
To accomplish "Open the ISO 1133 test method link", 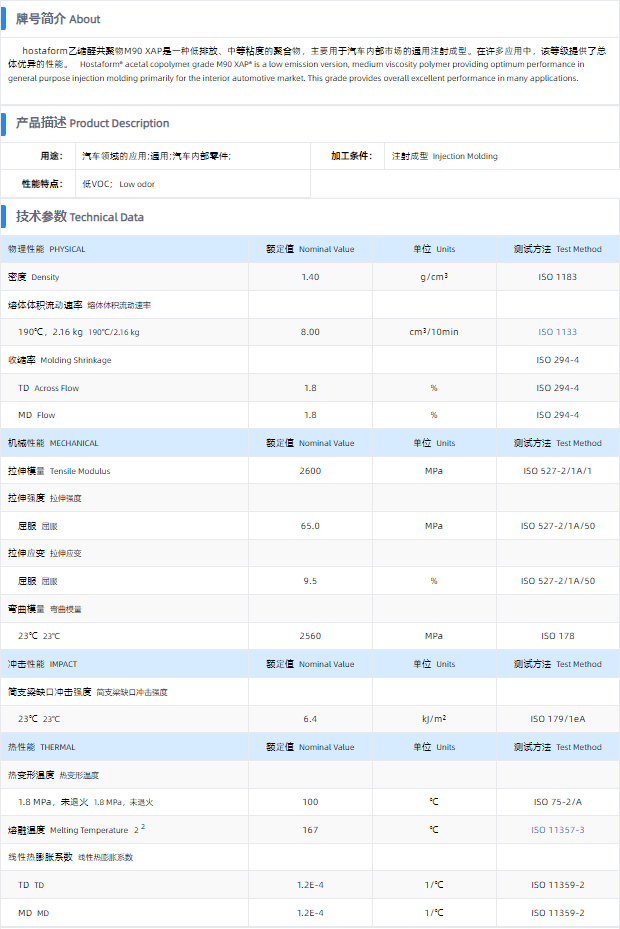I will [x=557, y=332].
